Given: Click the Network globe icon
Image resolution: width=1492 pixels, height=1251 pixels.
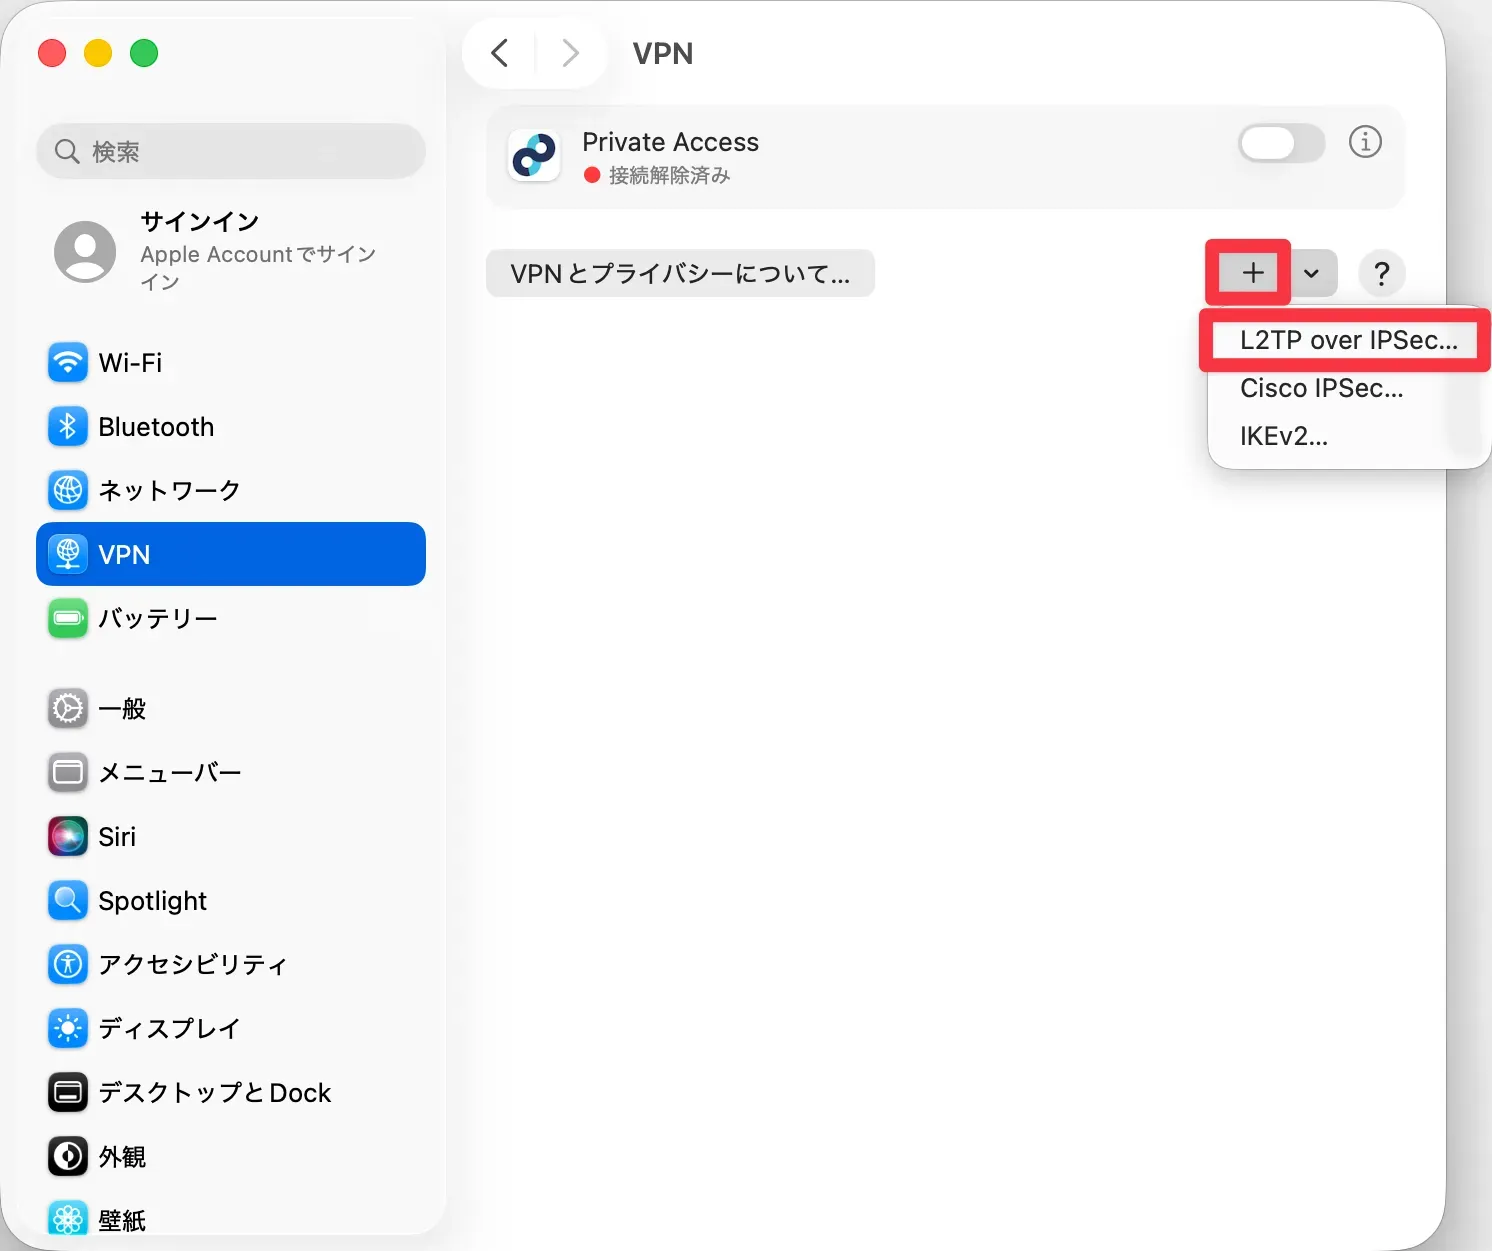Looking at the screenshot, I should [x=67, y=490].
